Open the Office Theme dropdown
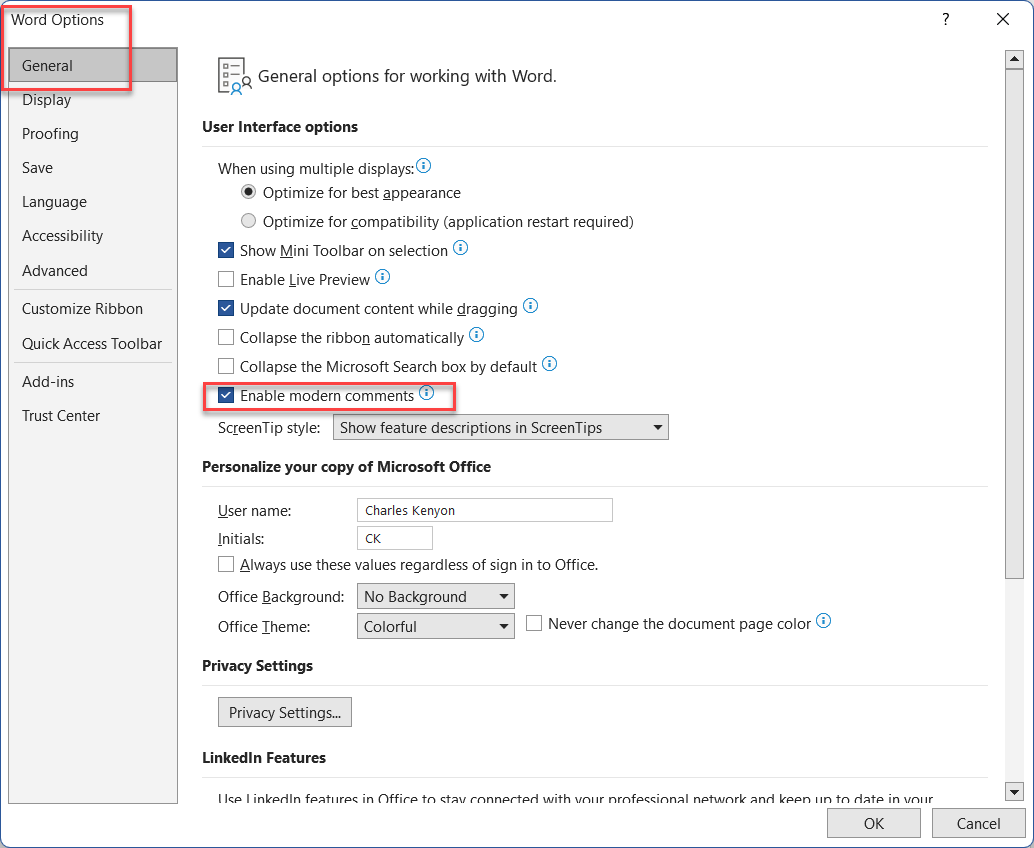This screenshot has height=848, width=1034. (x=435, y=626)
